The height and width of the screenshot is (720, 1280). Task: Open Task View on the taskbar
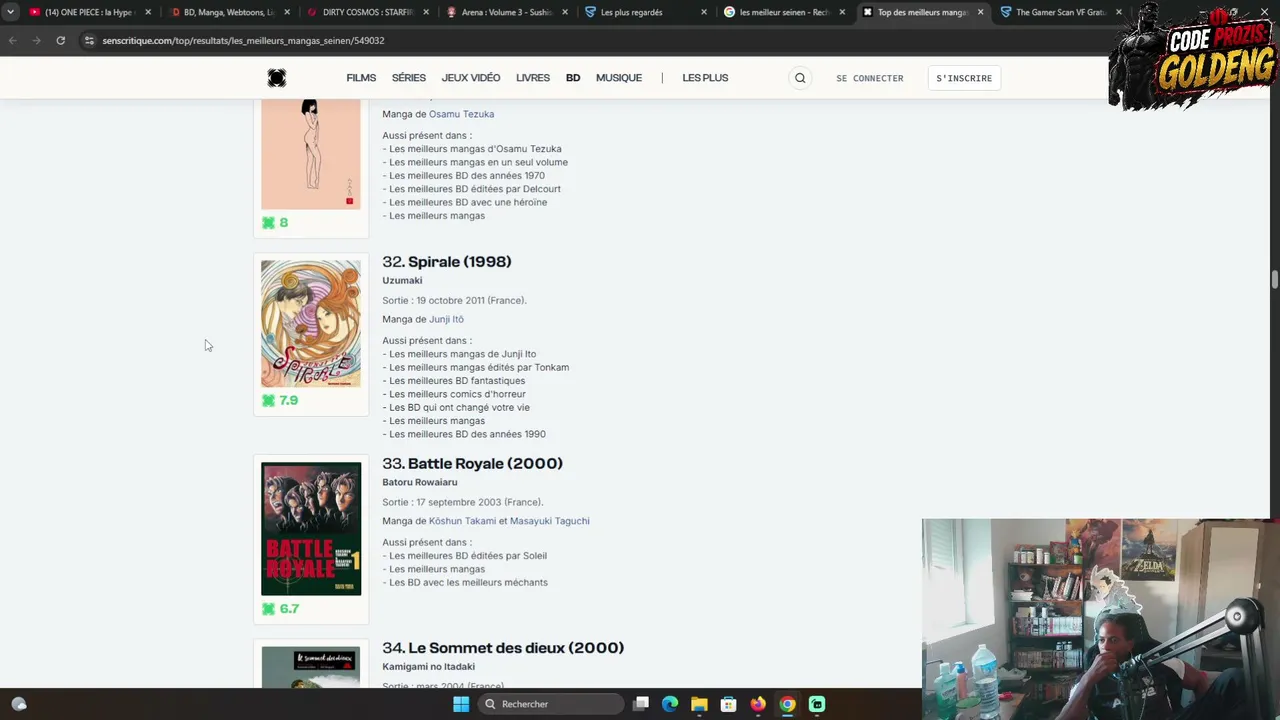(x=641, y=704)
